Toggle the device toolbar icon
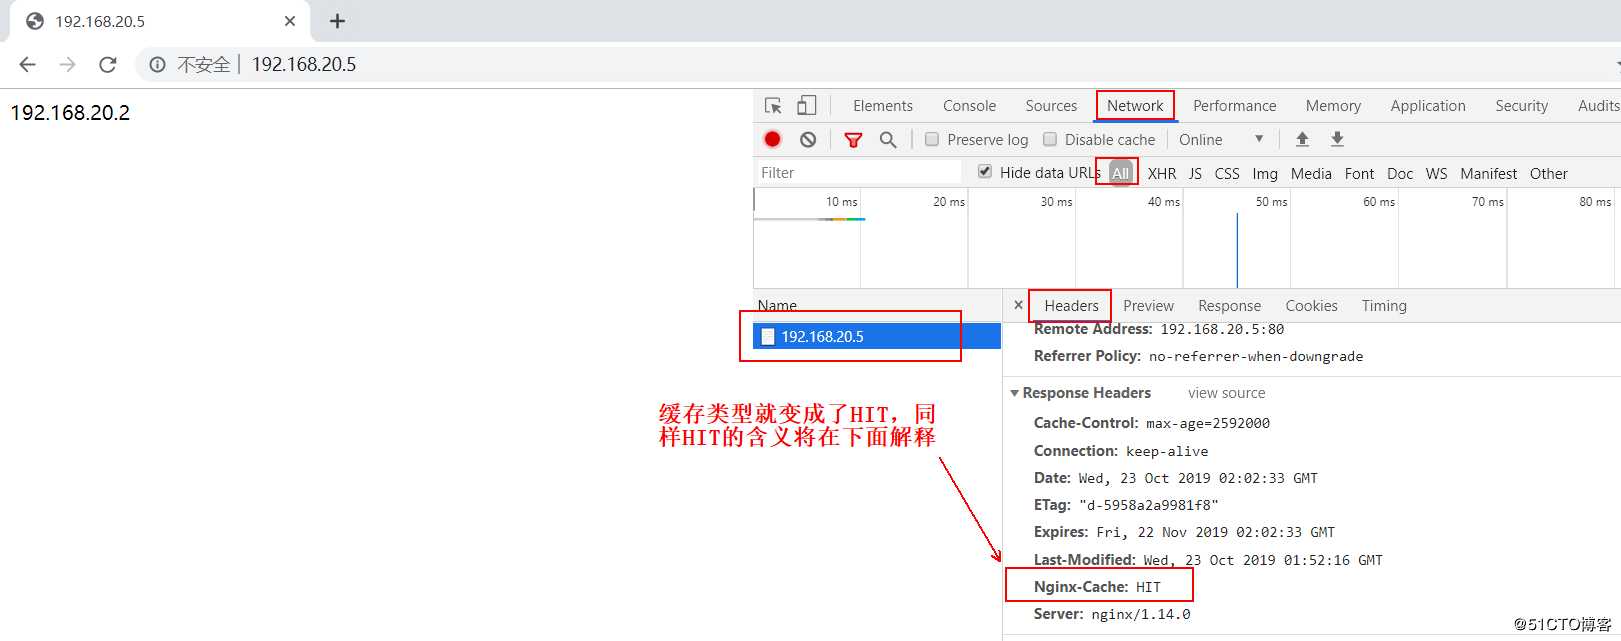Image resolution: width=1621 pixels, height=641 pixels. 806,105
